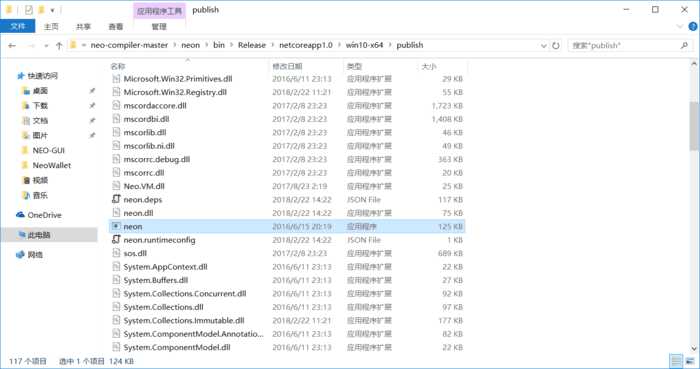Open the 视频 folder in sidebar
The width and height of the screenshot is (700, 369).
tap(35, 180)
